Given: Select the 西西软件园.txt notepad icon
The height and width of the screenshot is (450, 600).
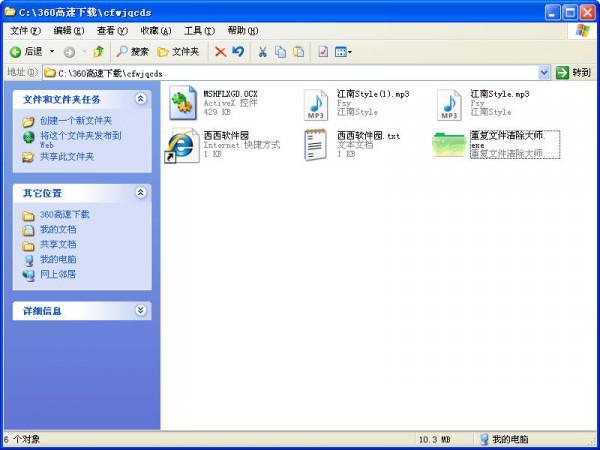Looking at the screenshot, I should (315, 145).
